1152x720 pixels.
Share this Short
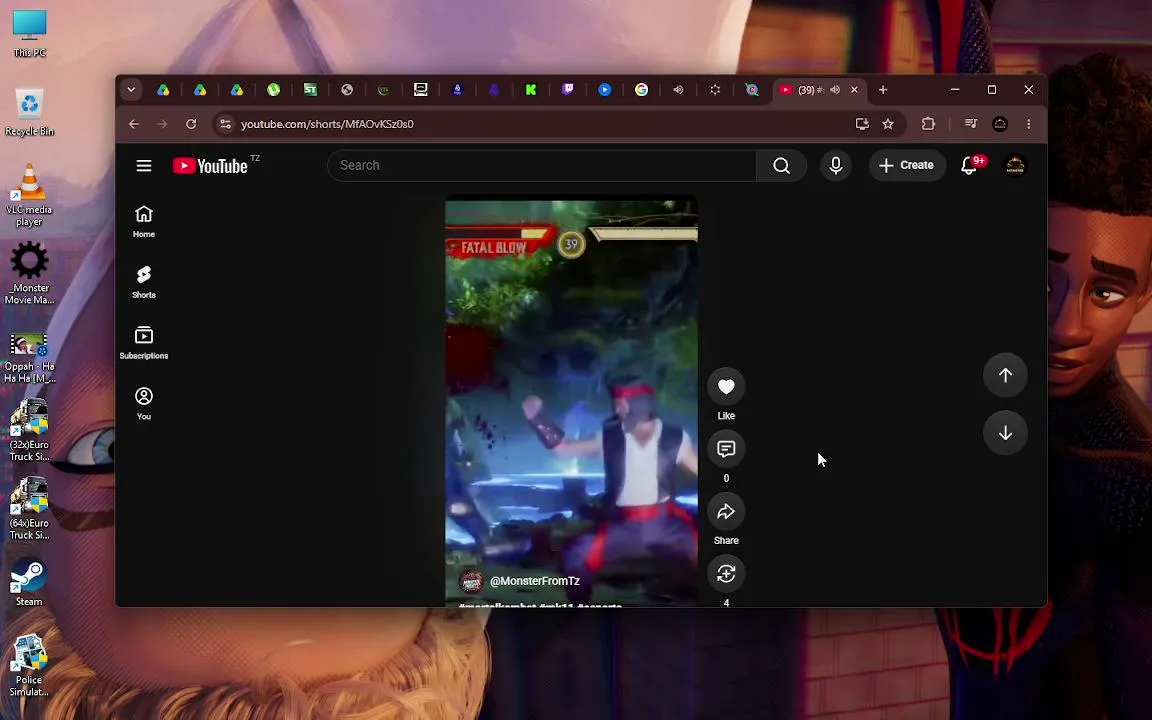[726, 511]
